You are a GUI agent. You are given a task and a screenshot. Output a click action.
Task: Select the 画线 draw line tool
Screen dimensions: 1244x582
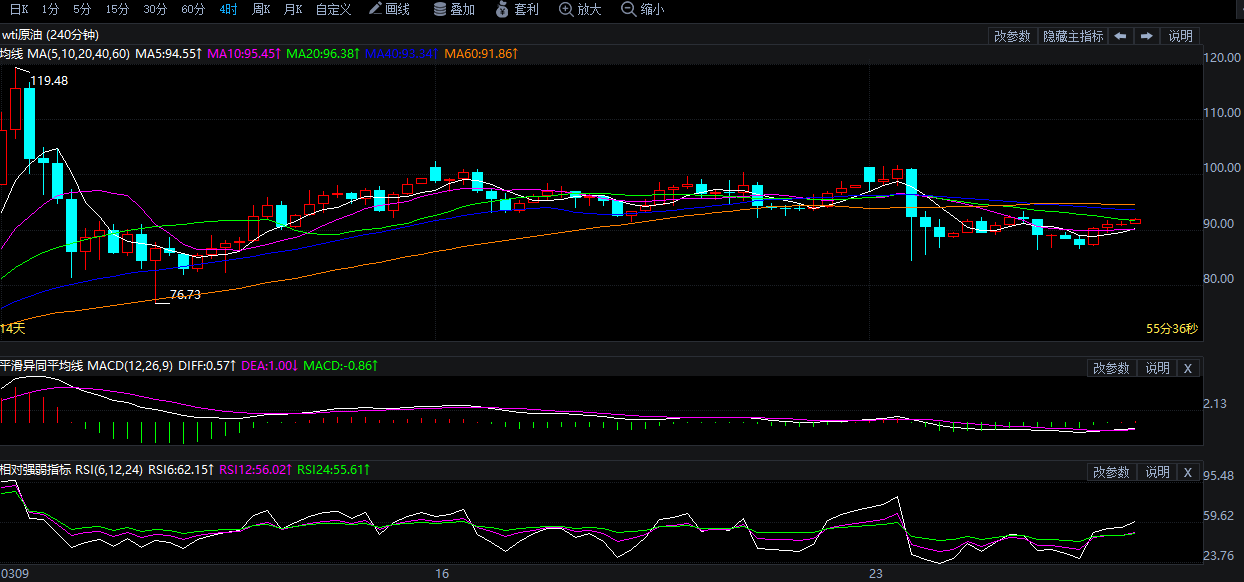coord(389,10)
